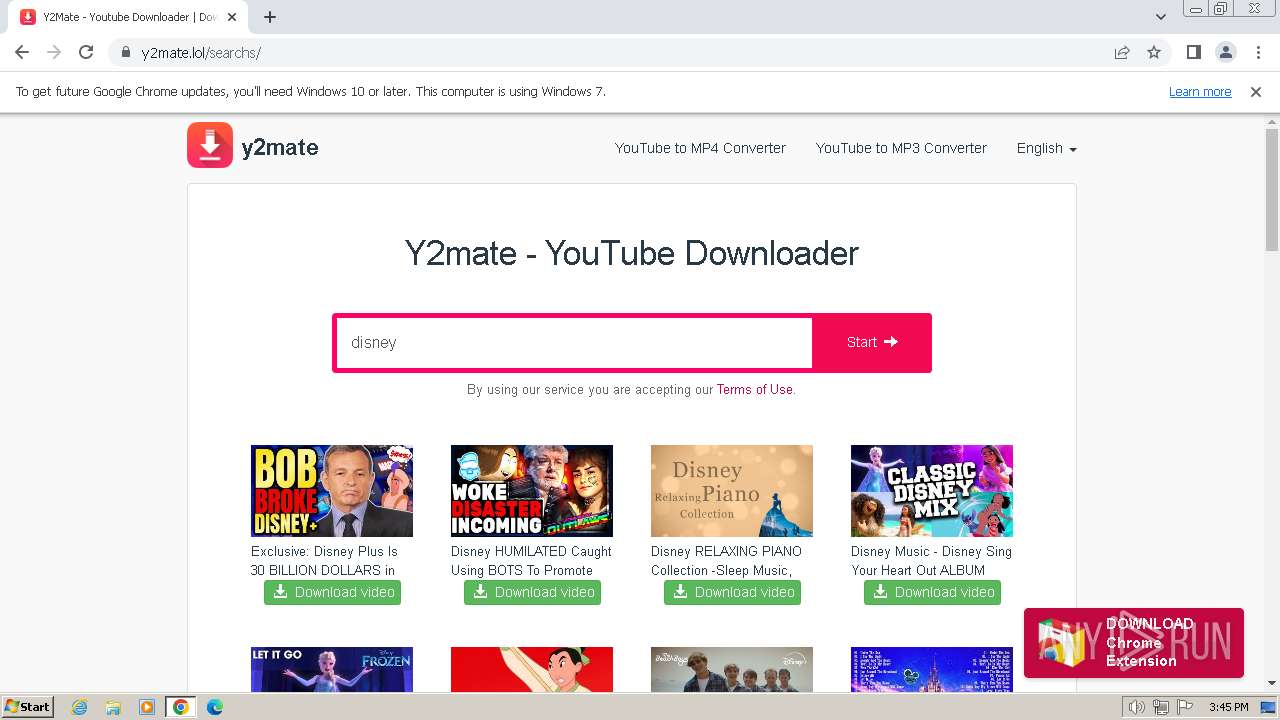Open the Chrome side panel icon

point(1193,52)
